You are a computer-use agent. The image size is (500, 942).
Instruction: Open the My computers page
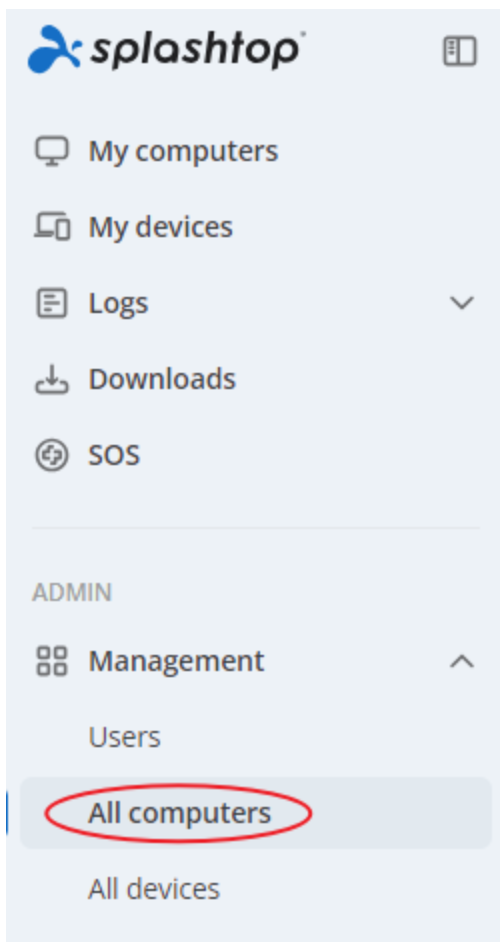183,151
